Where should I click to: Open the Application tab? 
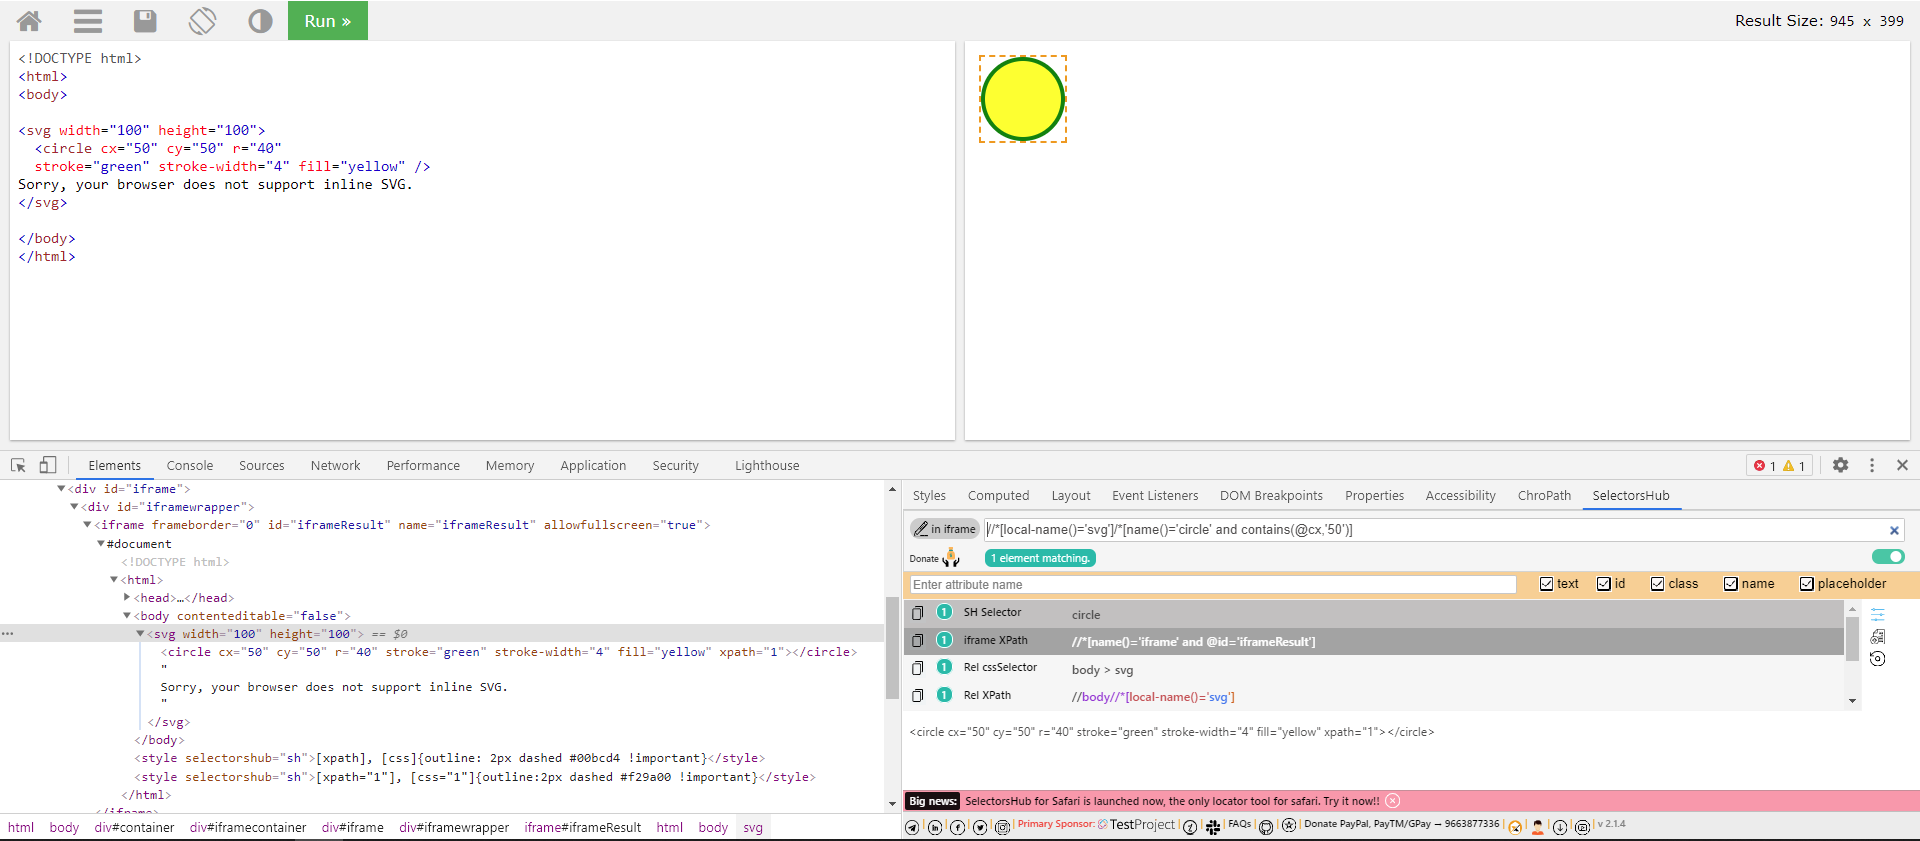593,465
